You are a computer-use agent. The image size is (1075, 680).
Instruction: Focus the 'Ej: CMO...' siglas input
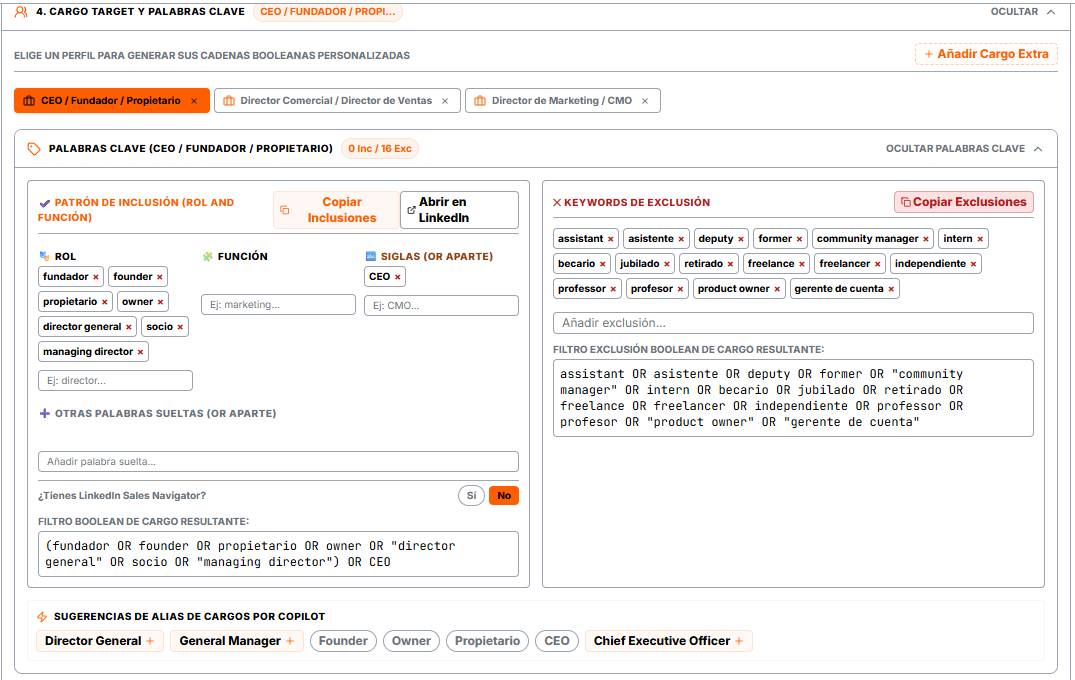click(x=442, y=306)
